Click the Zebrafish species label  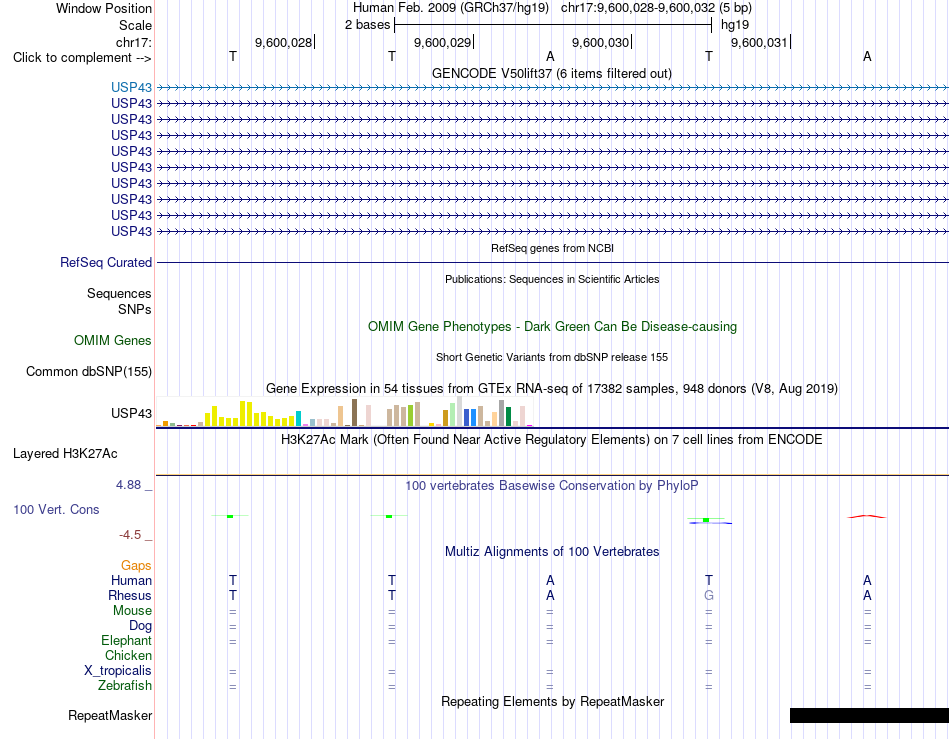125,686
